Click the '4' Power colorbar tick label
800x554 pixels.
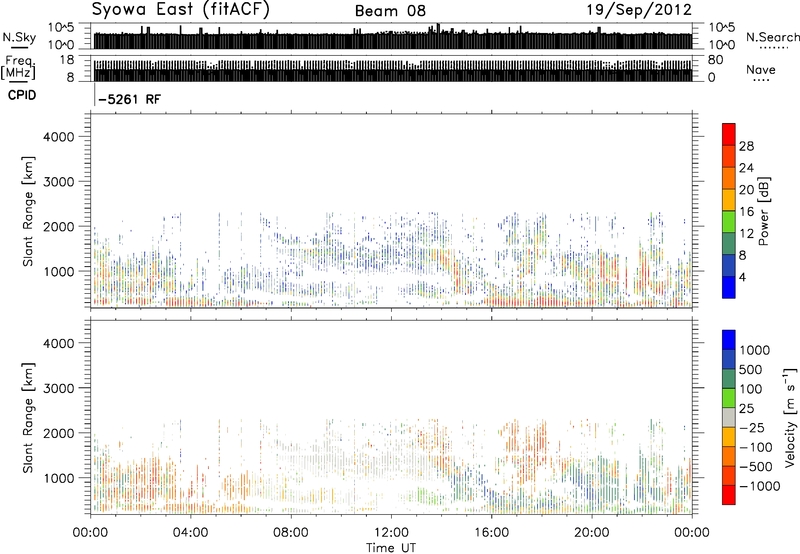[743, 277]
